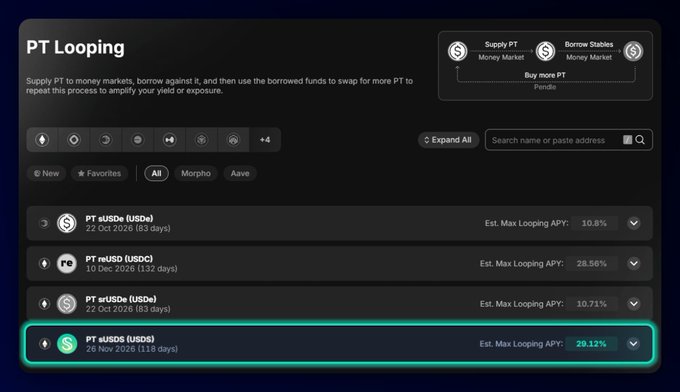Select the bowtie-shaped HyperEVM chain filter icon
680x392 pixels.
point(170,140)
